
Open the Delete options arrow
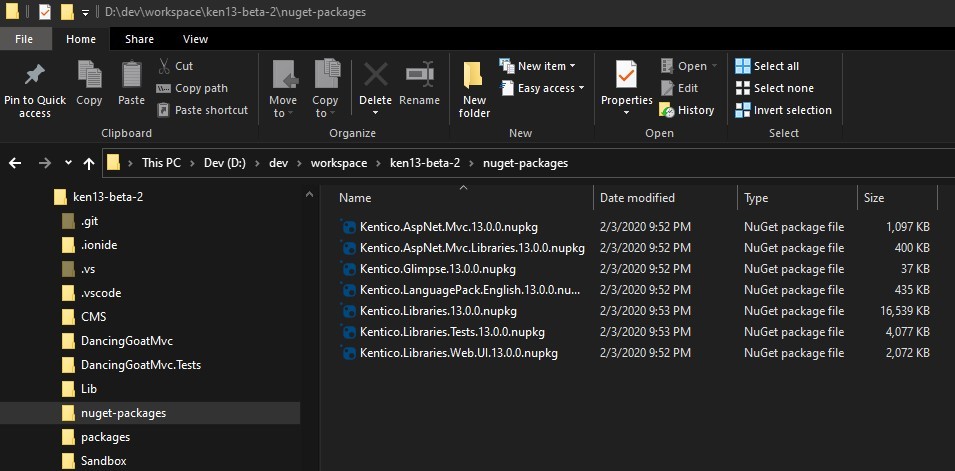point(375,113)
